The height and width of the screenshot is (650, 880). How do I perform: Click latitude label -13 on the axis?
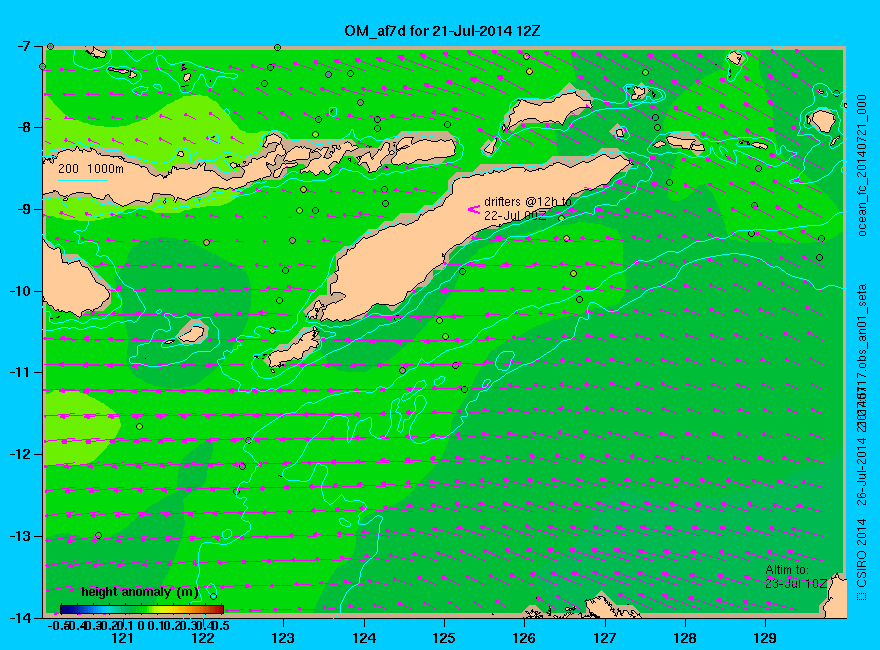(x=21, y=536)
